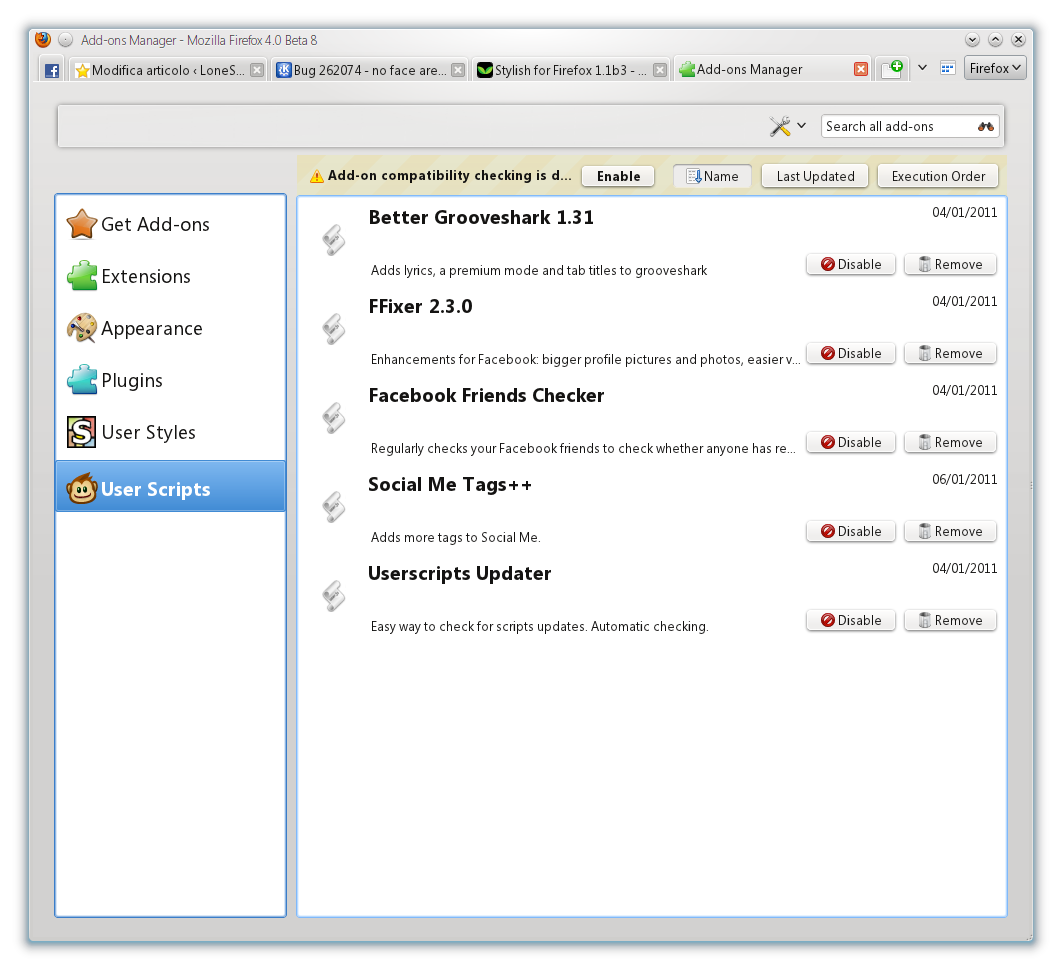
Task: Disable the Userscripts Updater script
Action: coord(851,620)
